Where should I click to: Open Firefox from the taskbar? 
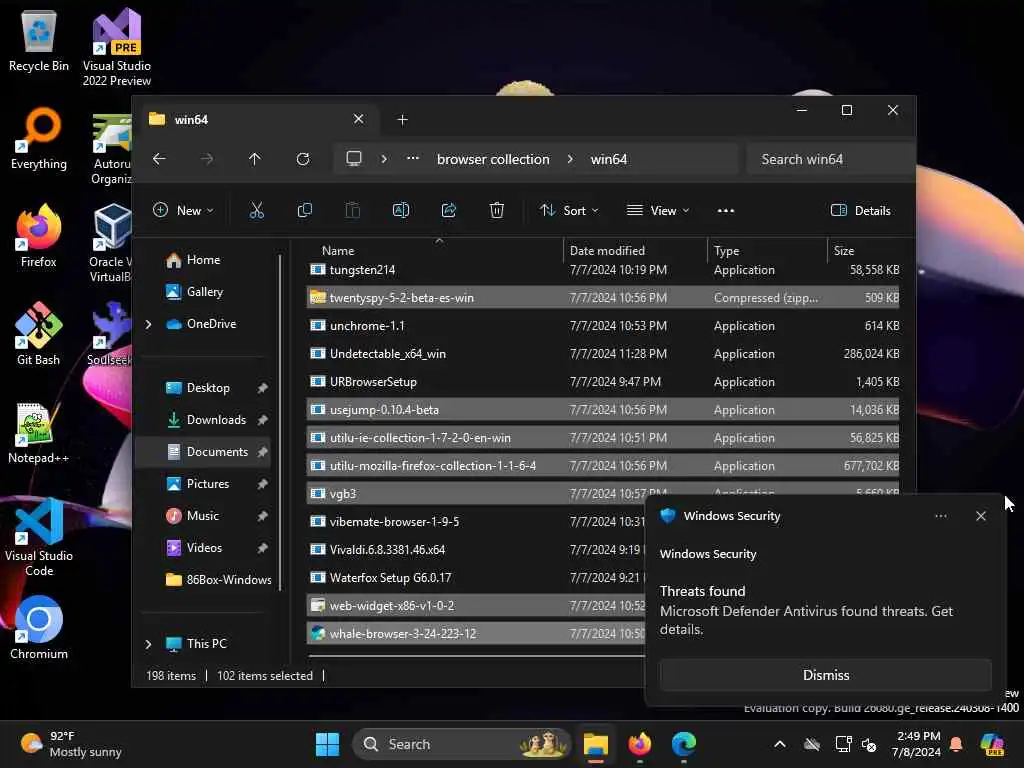640,744
